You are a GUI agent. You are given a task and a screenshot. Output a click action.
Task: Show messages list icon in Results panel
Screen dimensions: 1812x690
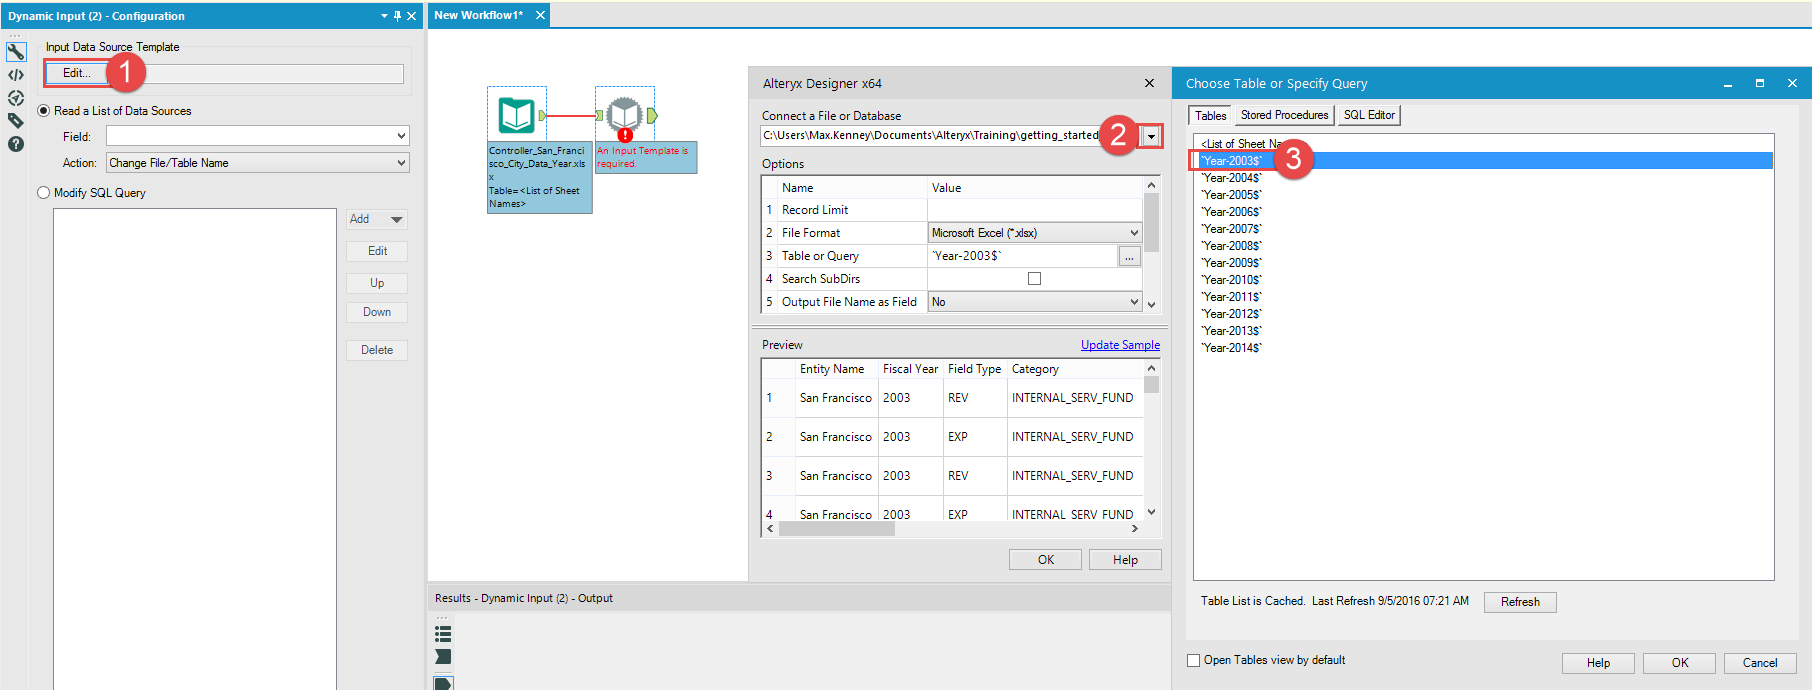443,634
